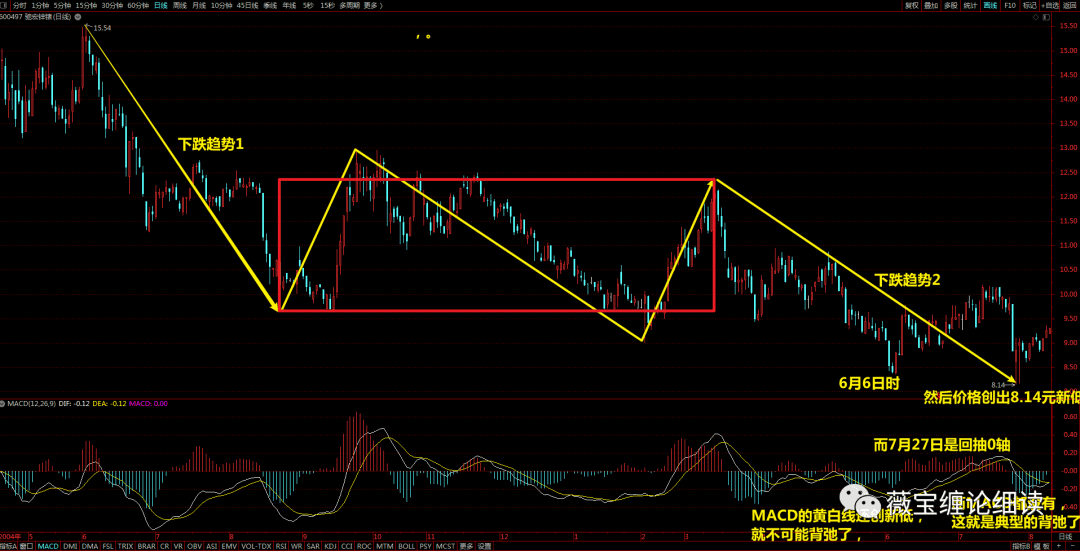Open the F10 company info
Screen dimensions: 1080x551
1010,6
